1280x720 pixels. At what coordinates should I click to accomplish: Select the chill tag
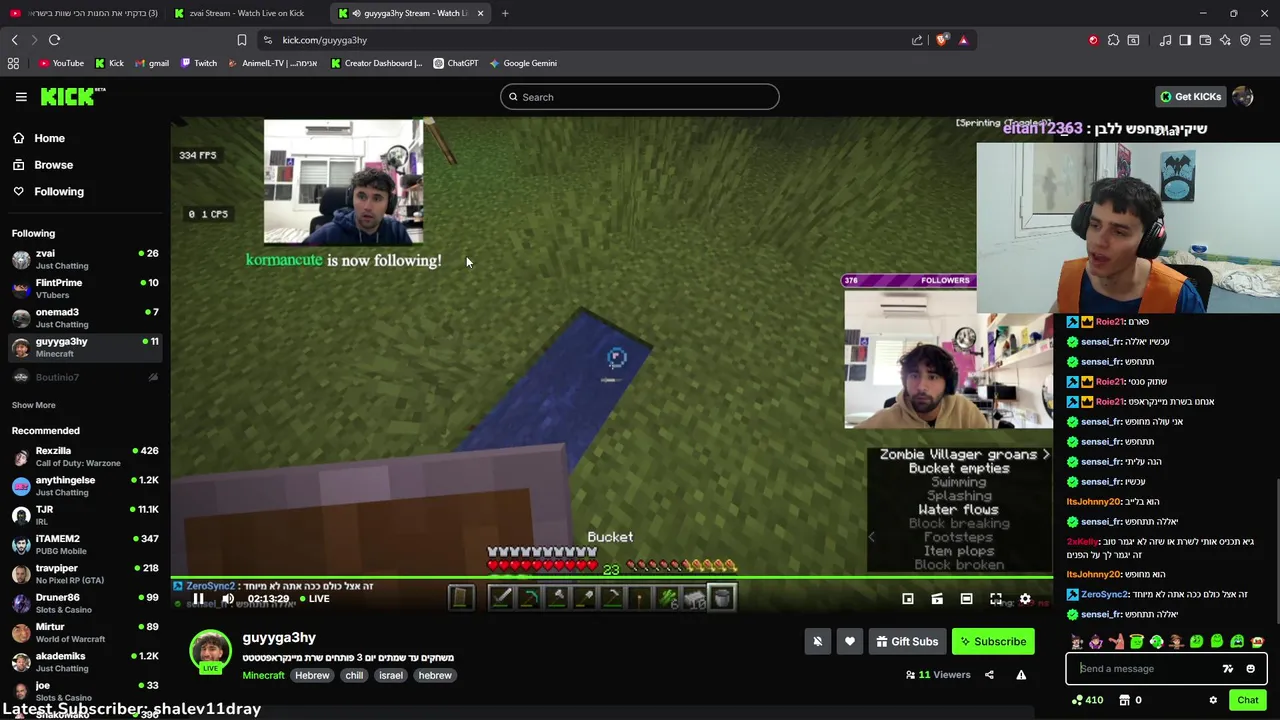click(x=354, y=675)
